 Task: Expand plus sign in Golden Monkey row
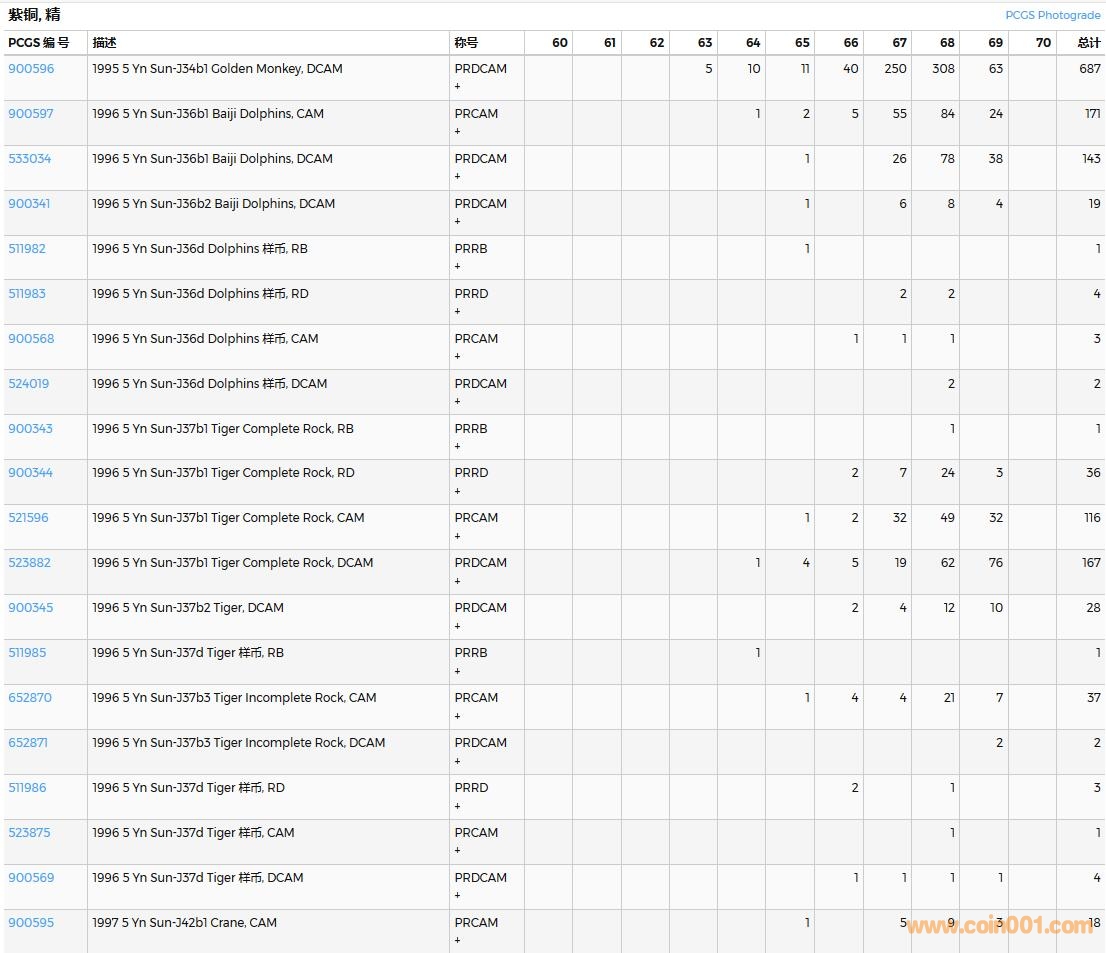[458, 87]
